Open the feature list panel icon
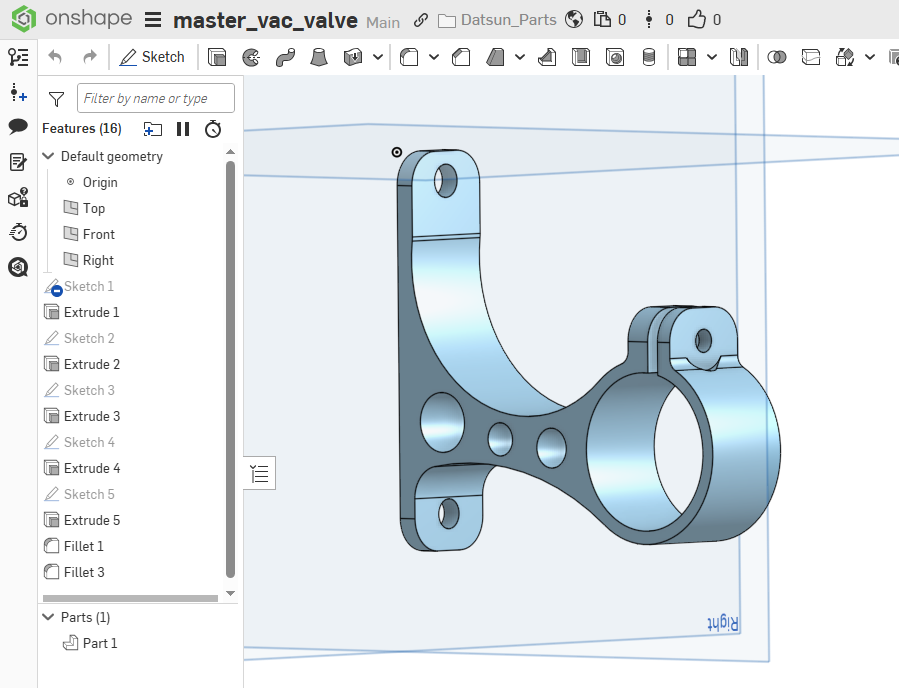Screen dimensions: 899x688 point(18,57)
